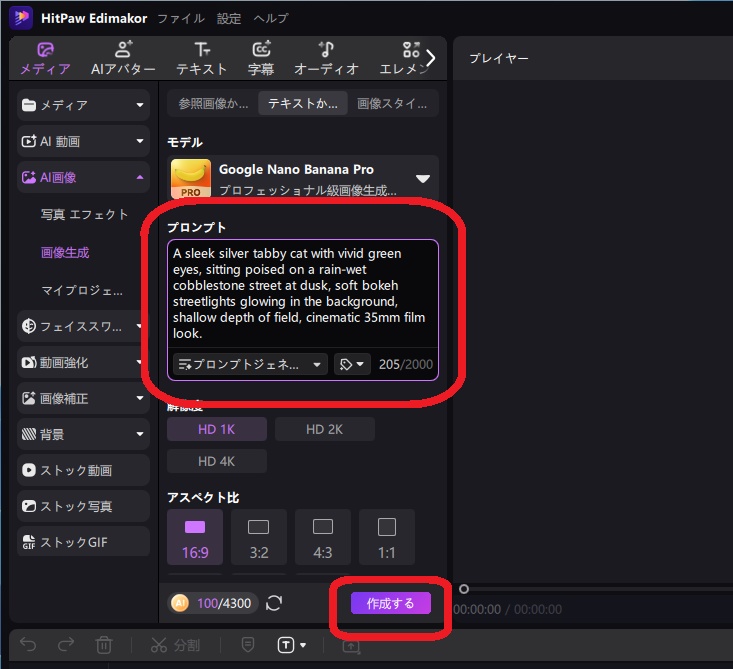The image size is (733, 669).
Task: Open the 設定 menu
Action: (x=229, y=18)
